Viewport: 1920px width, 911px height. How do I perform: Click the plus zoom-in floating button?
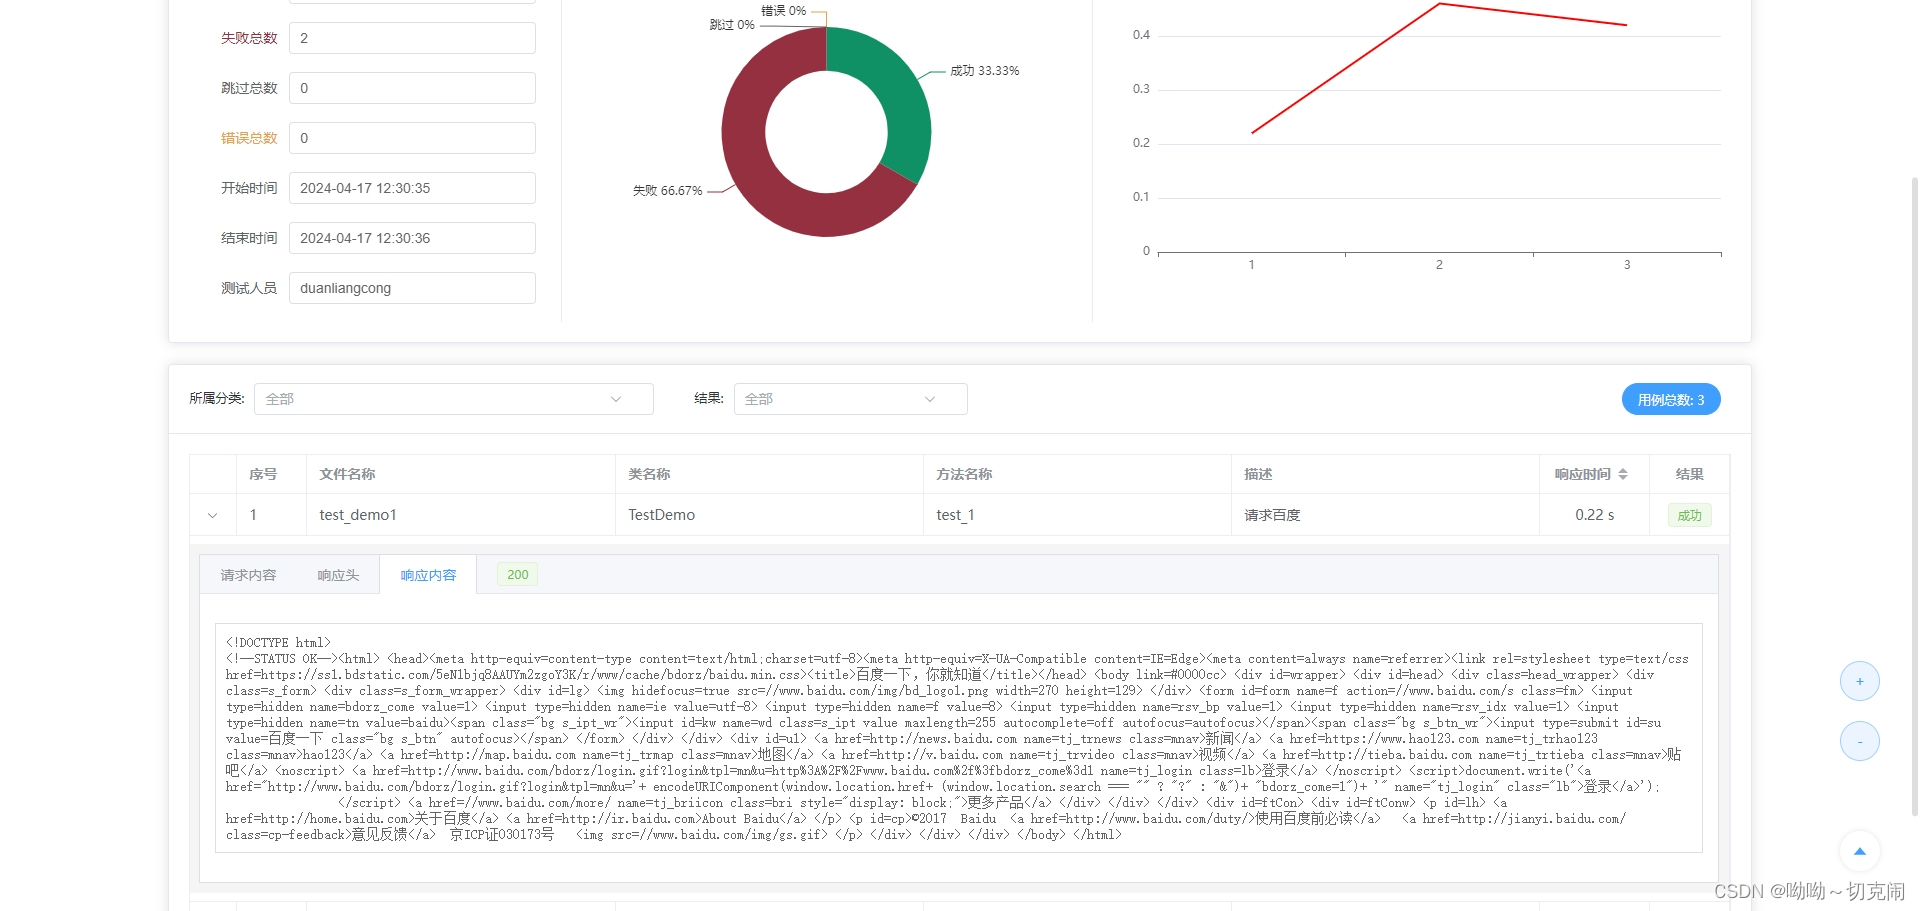(x=1859, y=681)
